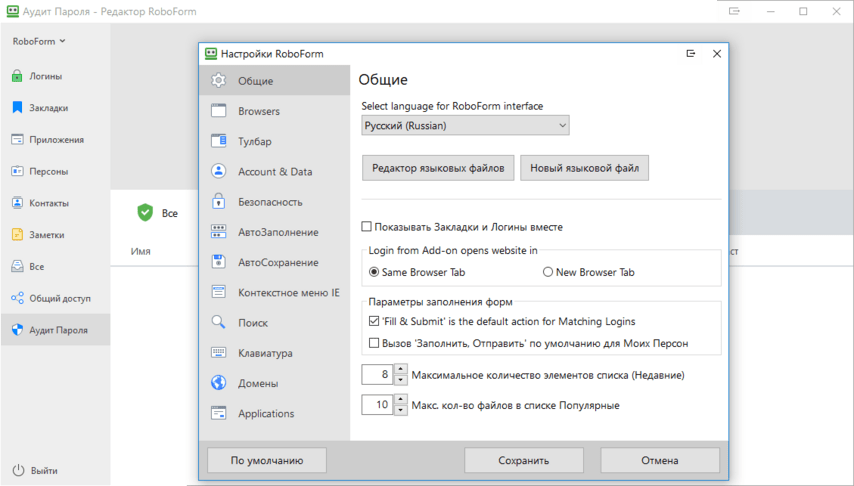Click the Общие gear icon in settings
Image resolution: width=854 pixels, height=486 pixels.
(x=218, y=80)
